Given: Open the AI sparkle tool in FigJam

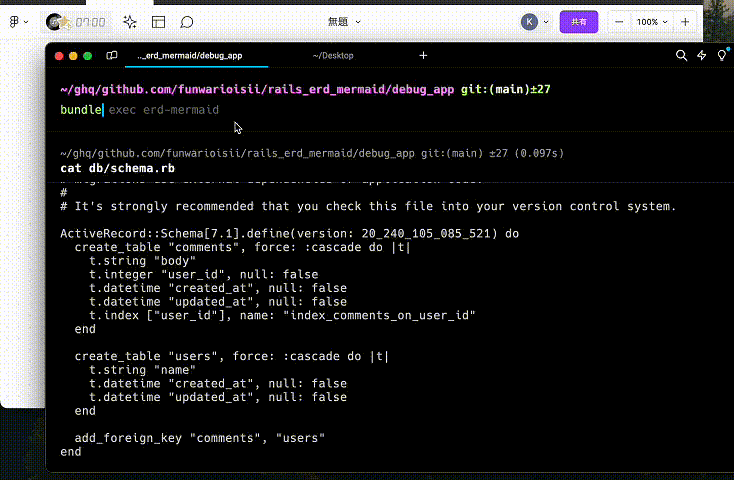Looking at the screenshot, I should tap(130, 22).
